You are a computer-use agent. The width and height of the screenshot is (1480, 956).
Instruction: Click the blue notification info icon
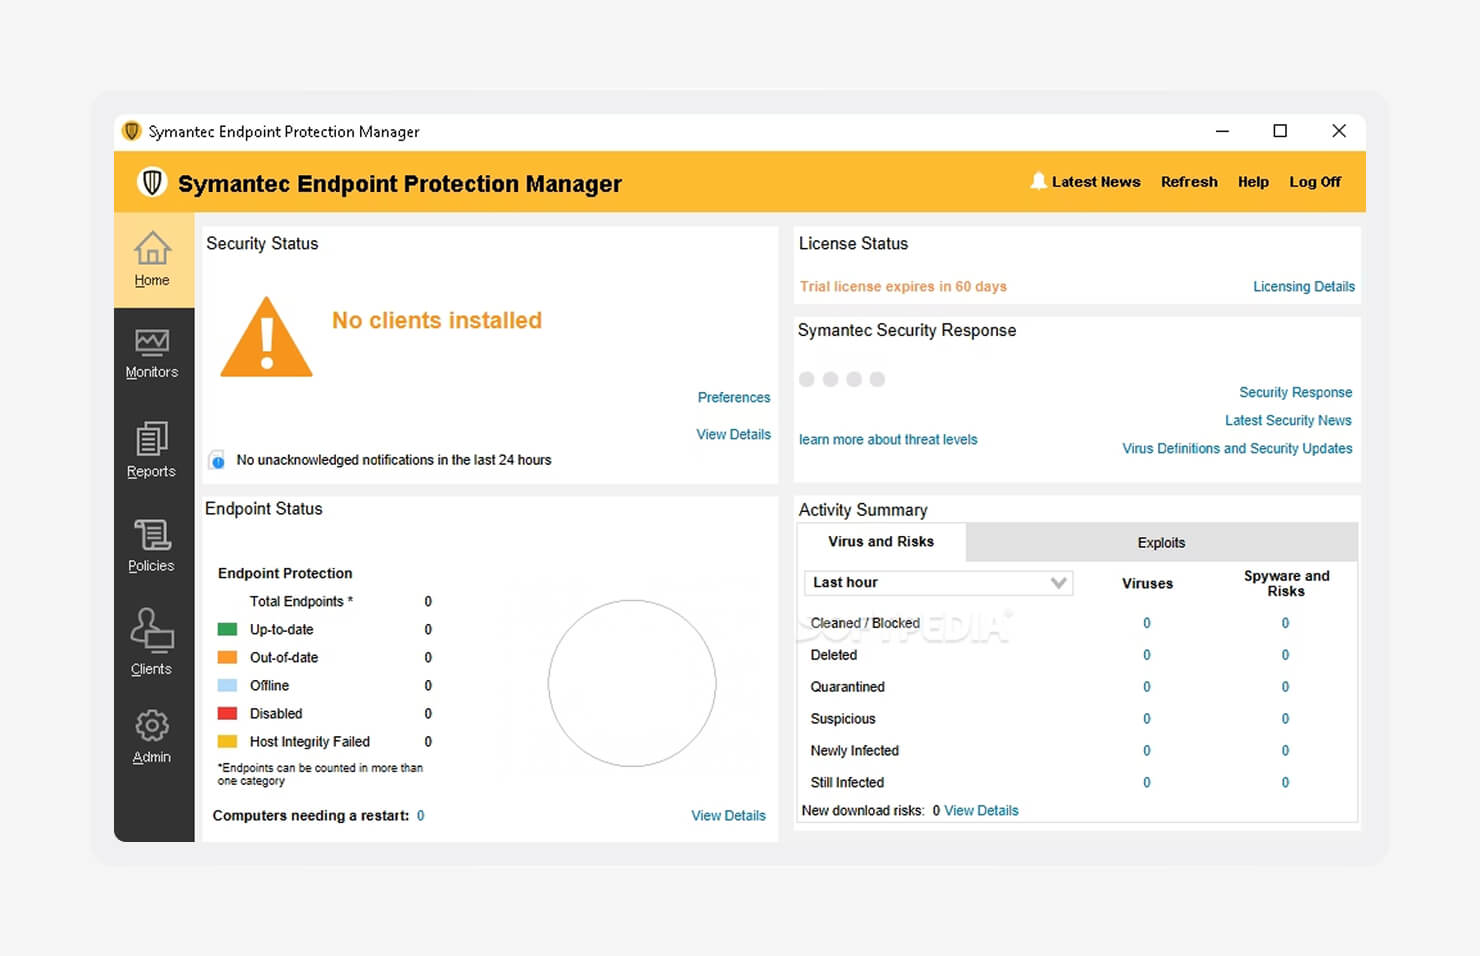pos(217,460)
